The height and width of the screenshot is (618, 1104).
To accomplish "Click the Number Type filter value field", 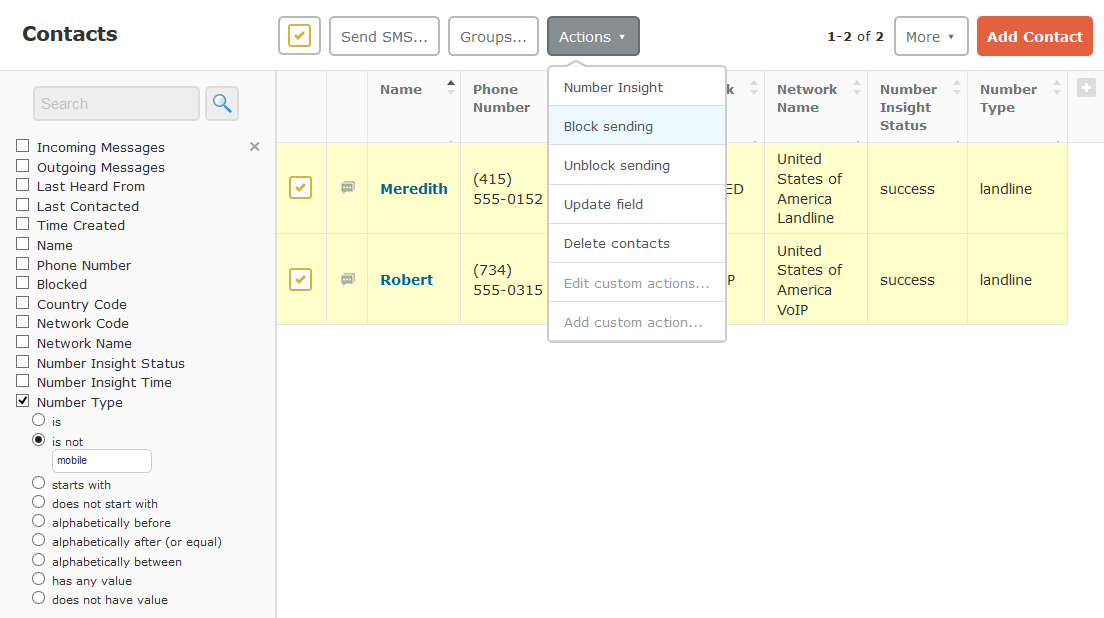I will (x=101, y=461).
